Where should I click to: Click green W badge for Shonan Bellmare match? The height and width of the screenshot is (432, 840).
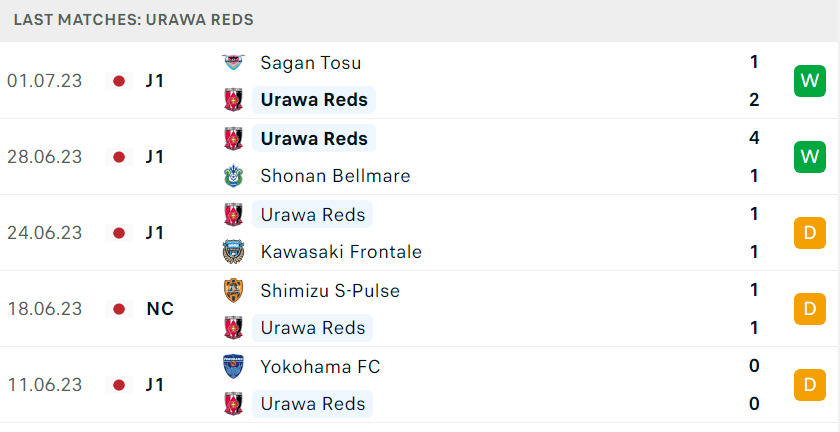809,157
